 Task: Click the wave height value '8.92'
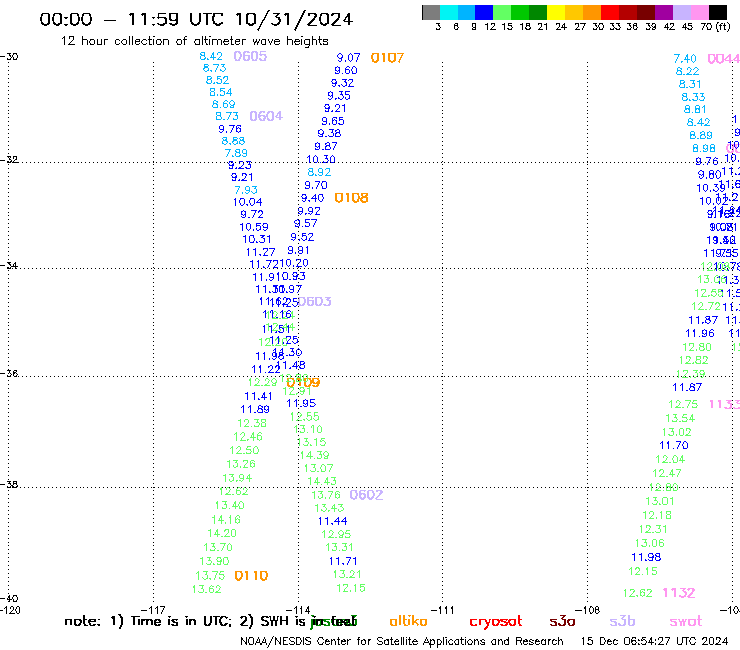tap(320, 172)
